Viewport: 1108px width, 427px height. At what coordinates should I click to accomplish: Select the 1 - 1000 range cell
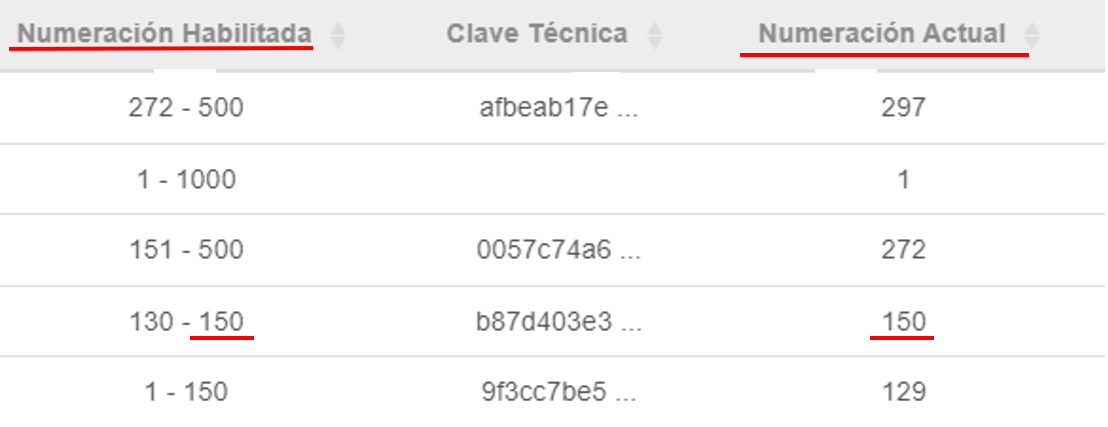click(186, 180)
